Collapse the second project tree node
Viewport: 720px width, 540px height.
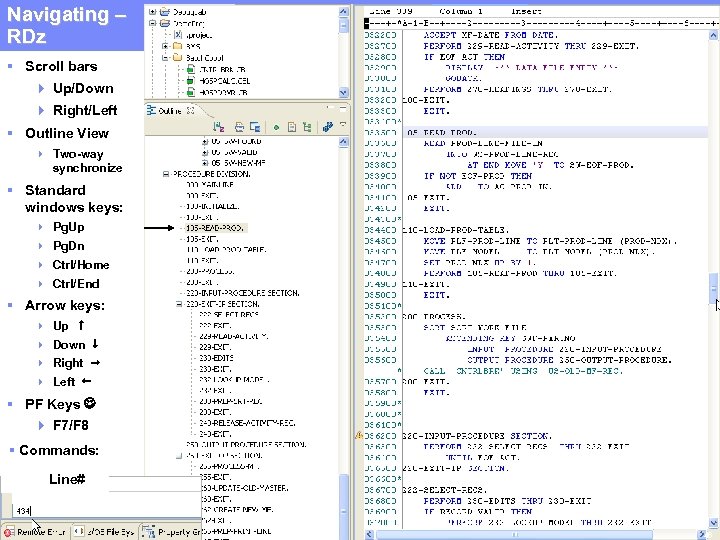click(x=152, y=23)
